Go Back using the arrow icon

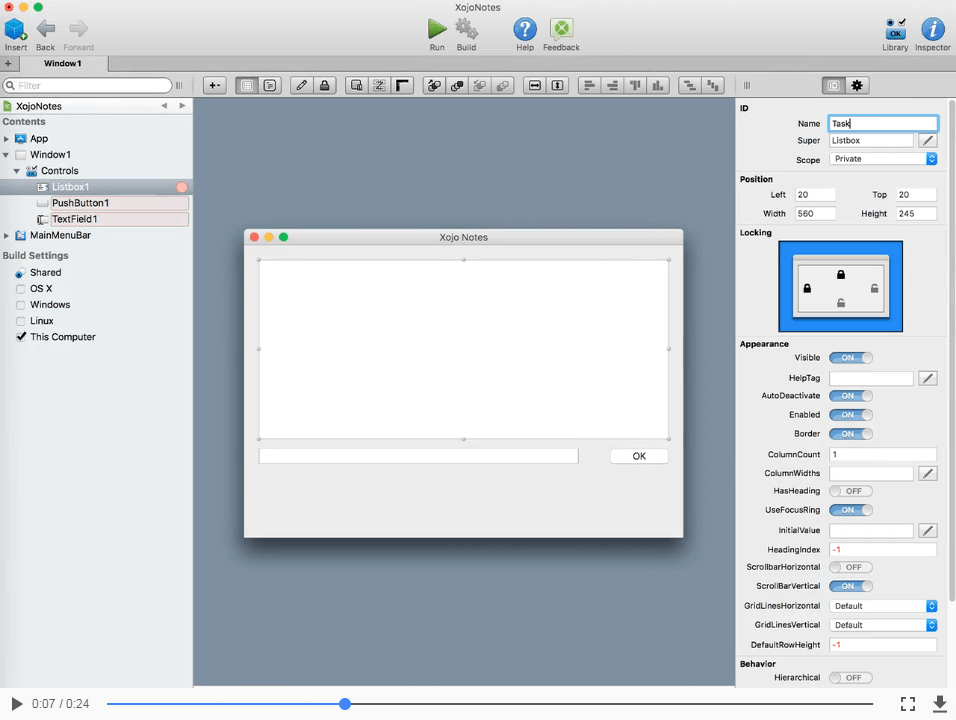[46, 28]
